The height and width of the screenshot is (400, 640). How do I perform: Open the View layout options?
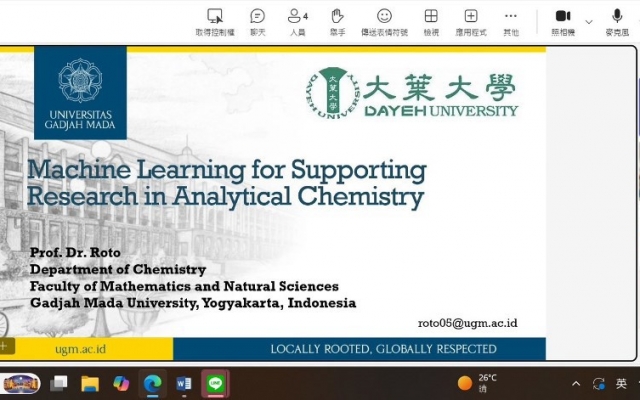[431, 21]
